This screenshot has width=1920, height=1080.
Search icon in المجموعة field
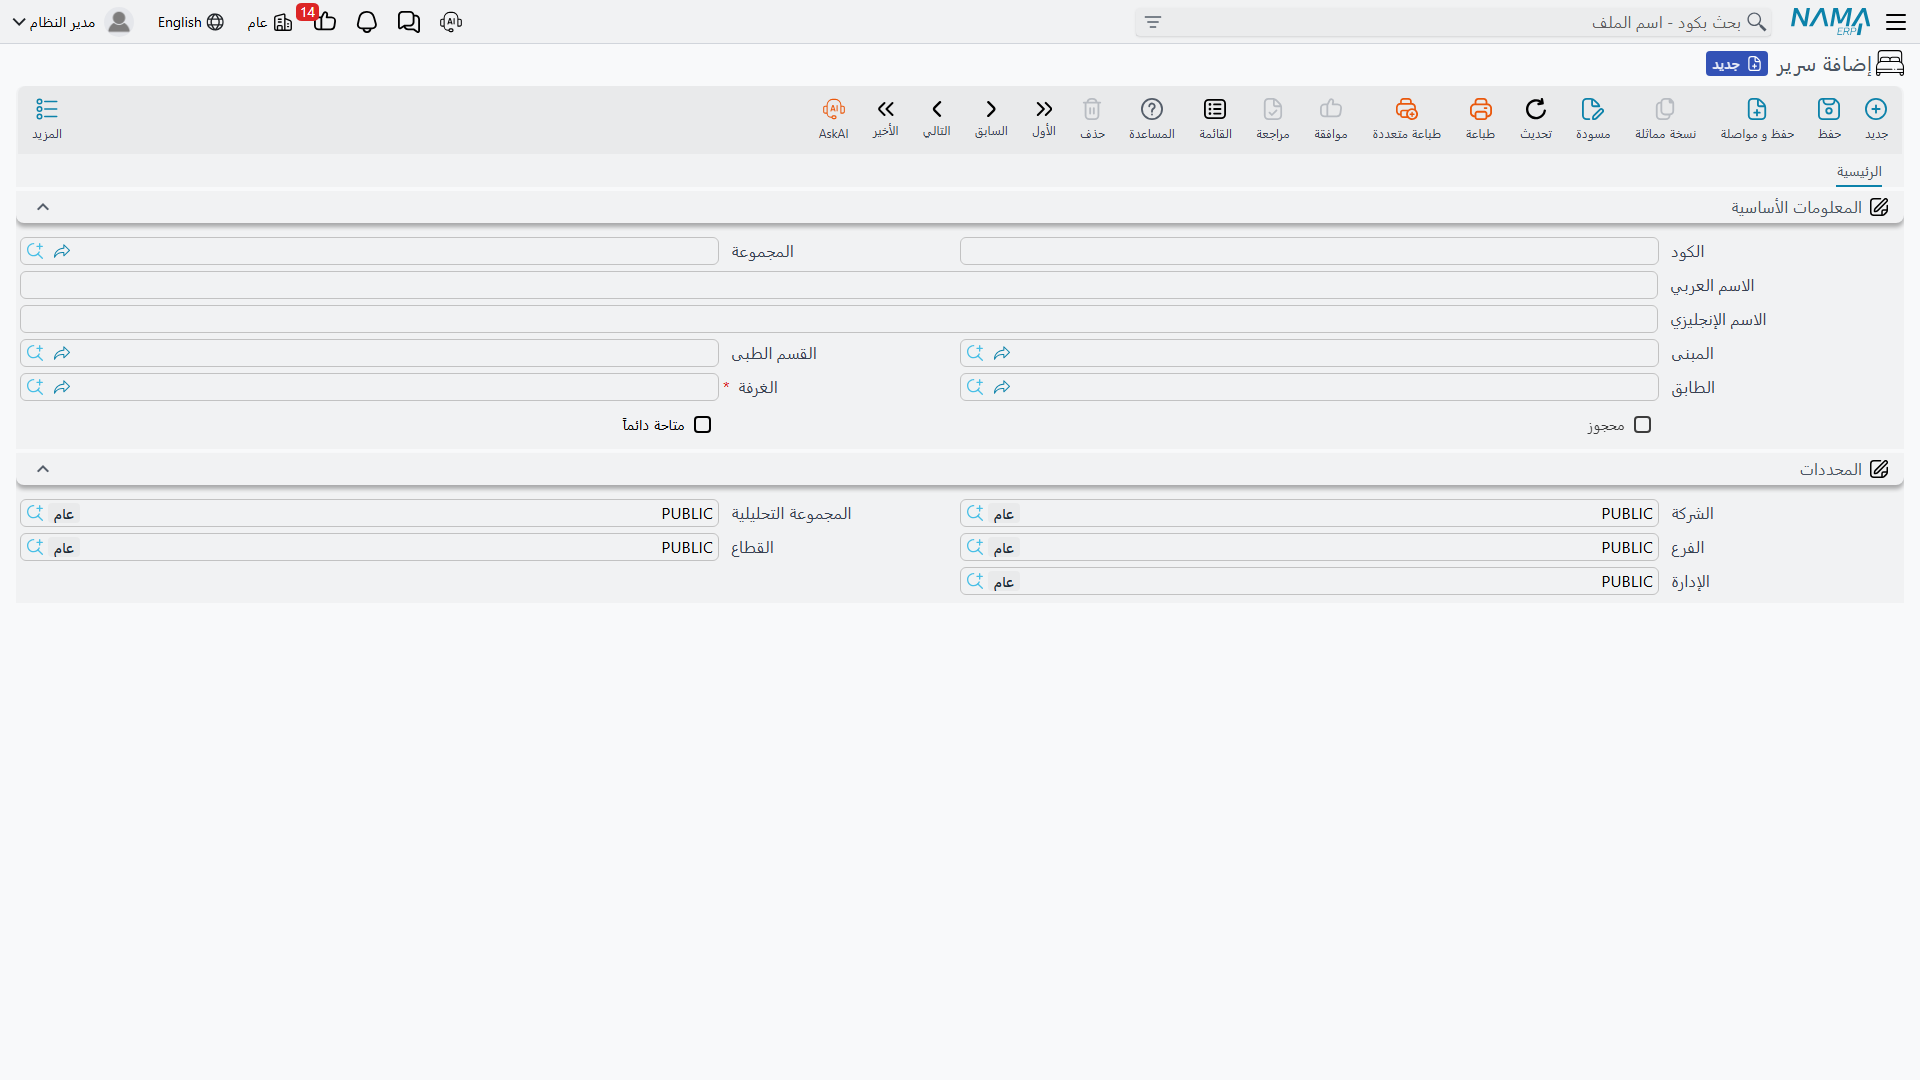35,251
